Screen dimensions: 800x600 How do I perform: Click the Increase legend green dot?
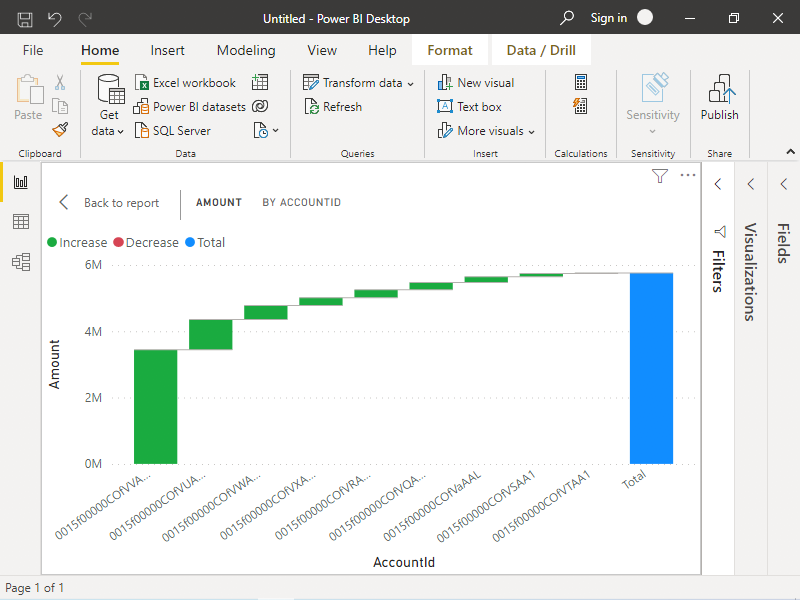pyautogui.click(x=52, y=242)
